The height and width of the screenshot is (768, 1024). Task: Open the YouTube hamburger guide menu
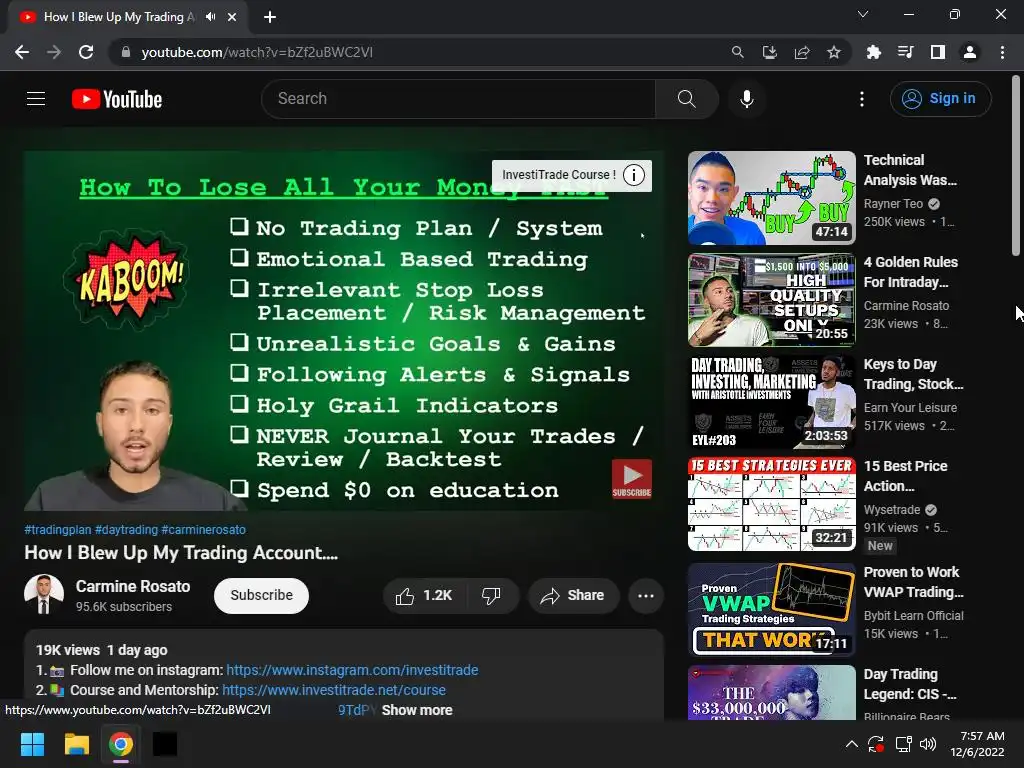pos(36,99)
